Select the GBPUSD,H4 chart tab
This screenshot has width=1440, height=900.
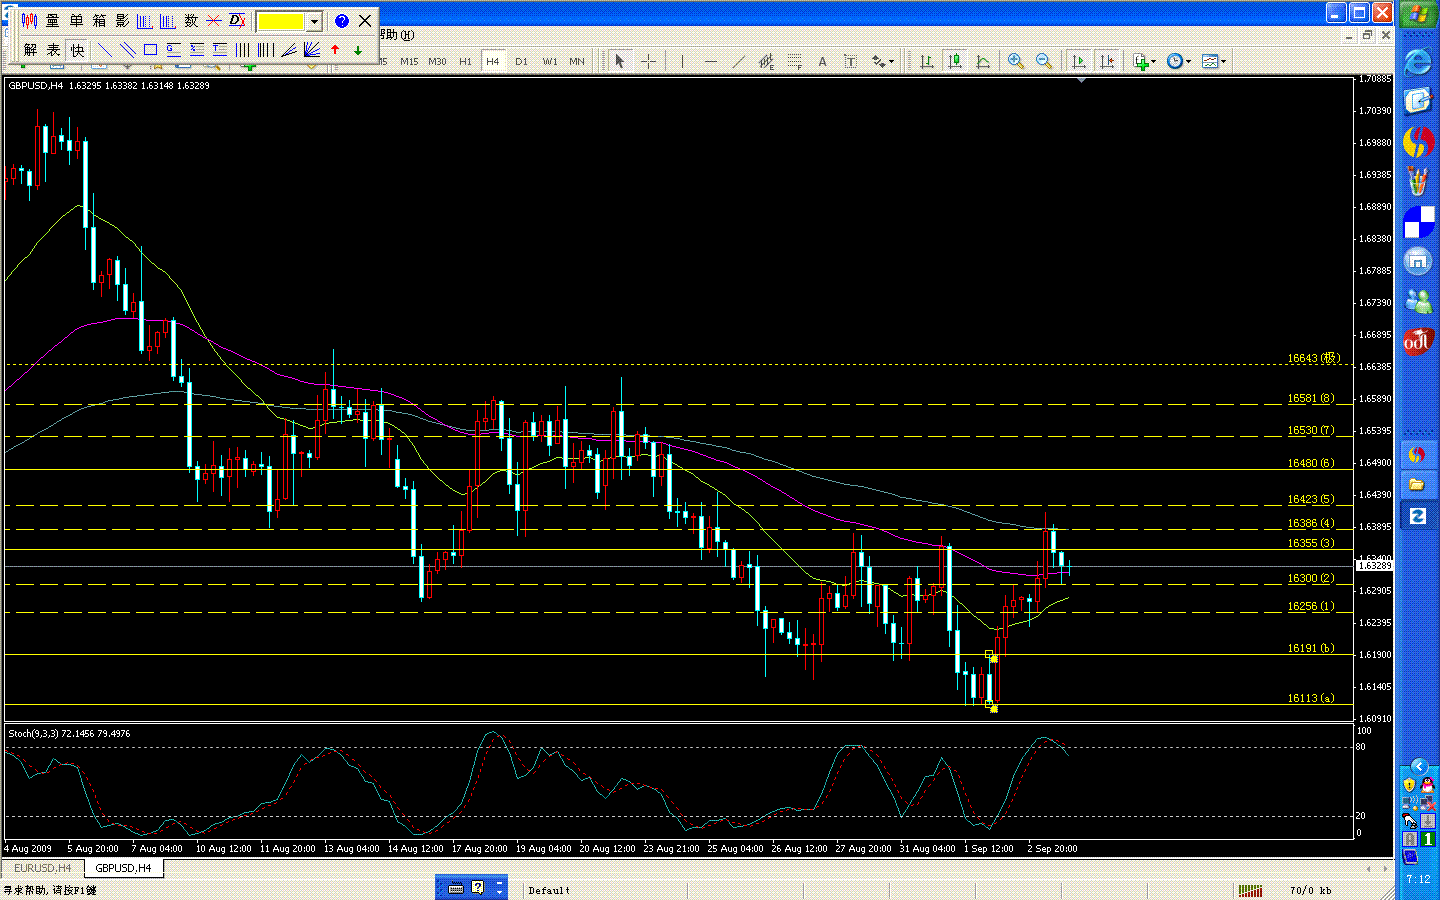[x=123, y=868]
